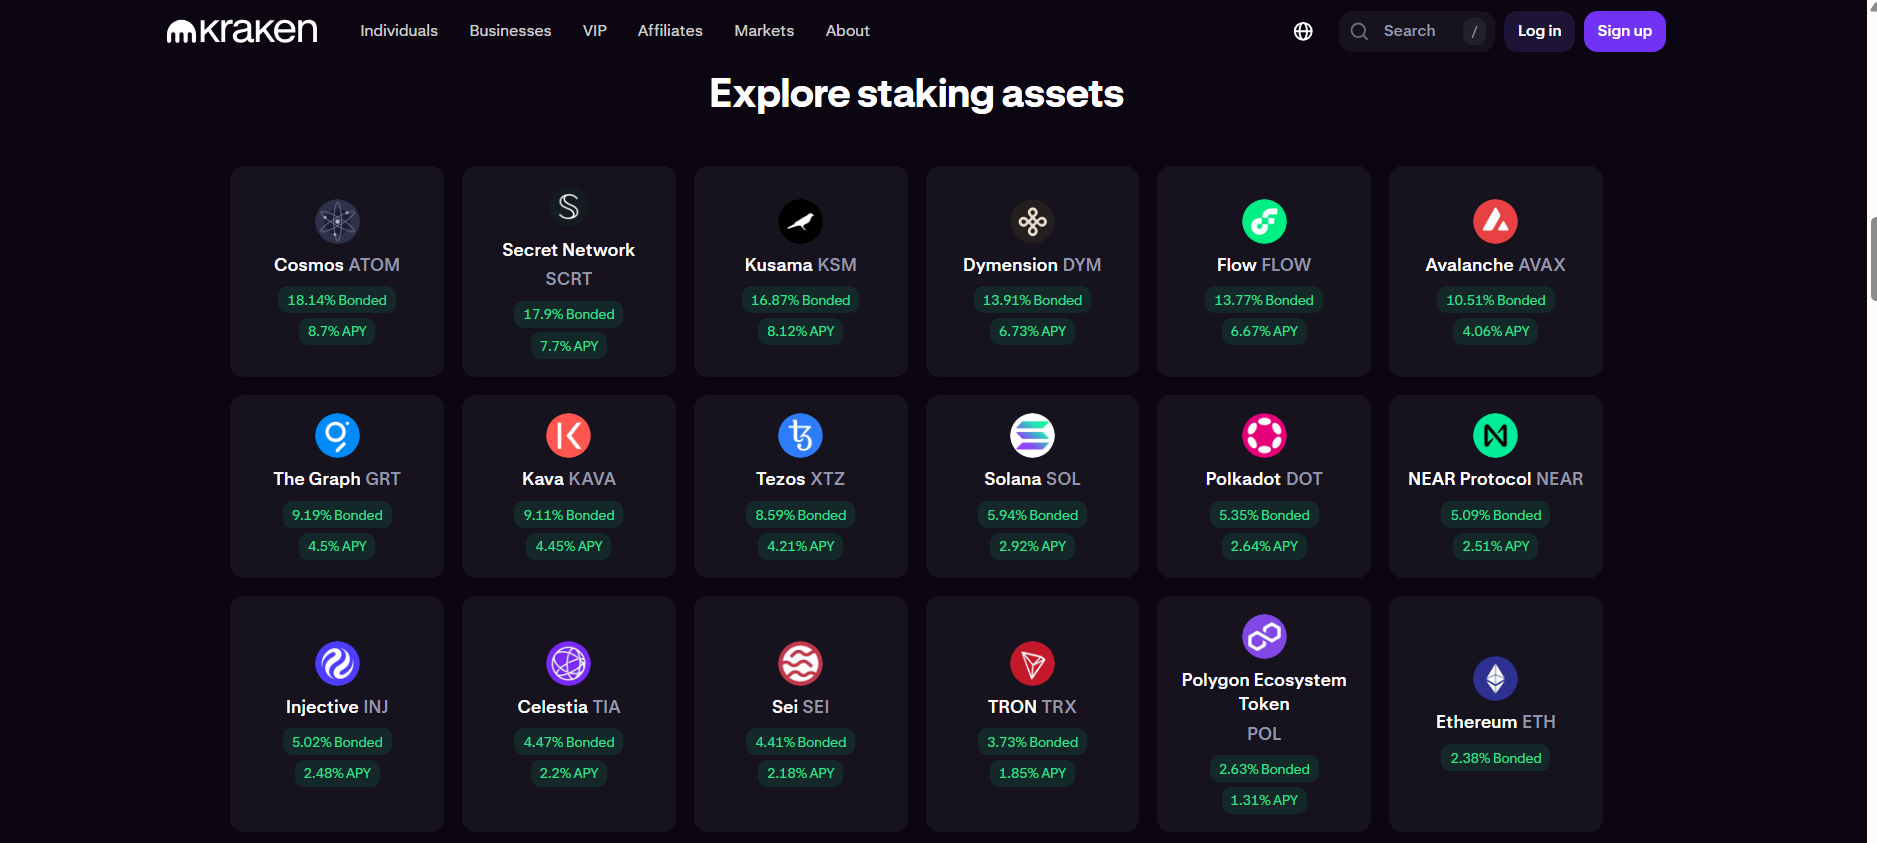Image resolution: width=1877 pixels, height=843 pixels.
Task: Open the Affiliates nav item
Action: pyautogui.click(x=670, y=31)
